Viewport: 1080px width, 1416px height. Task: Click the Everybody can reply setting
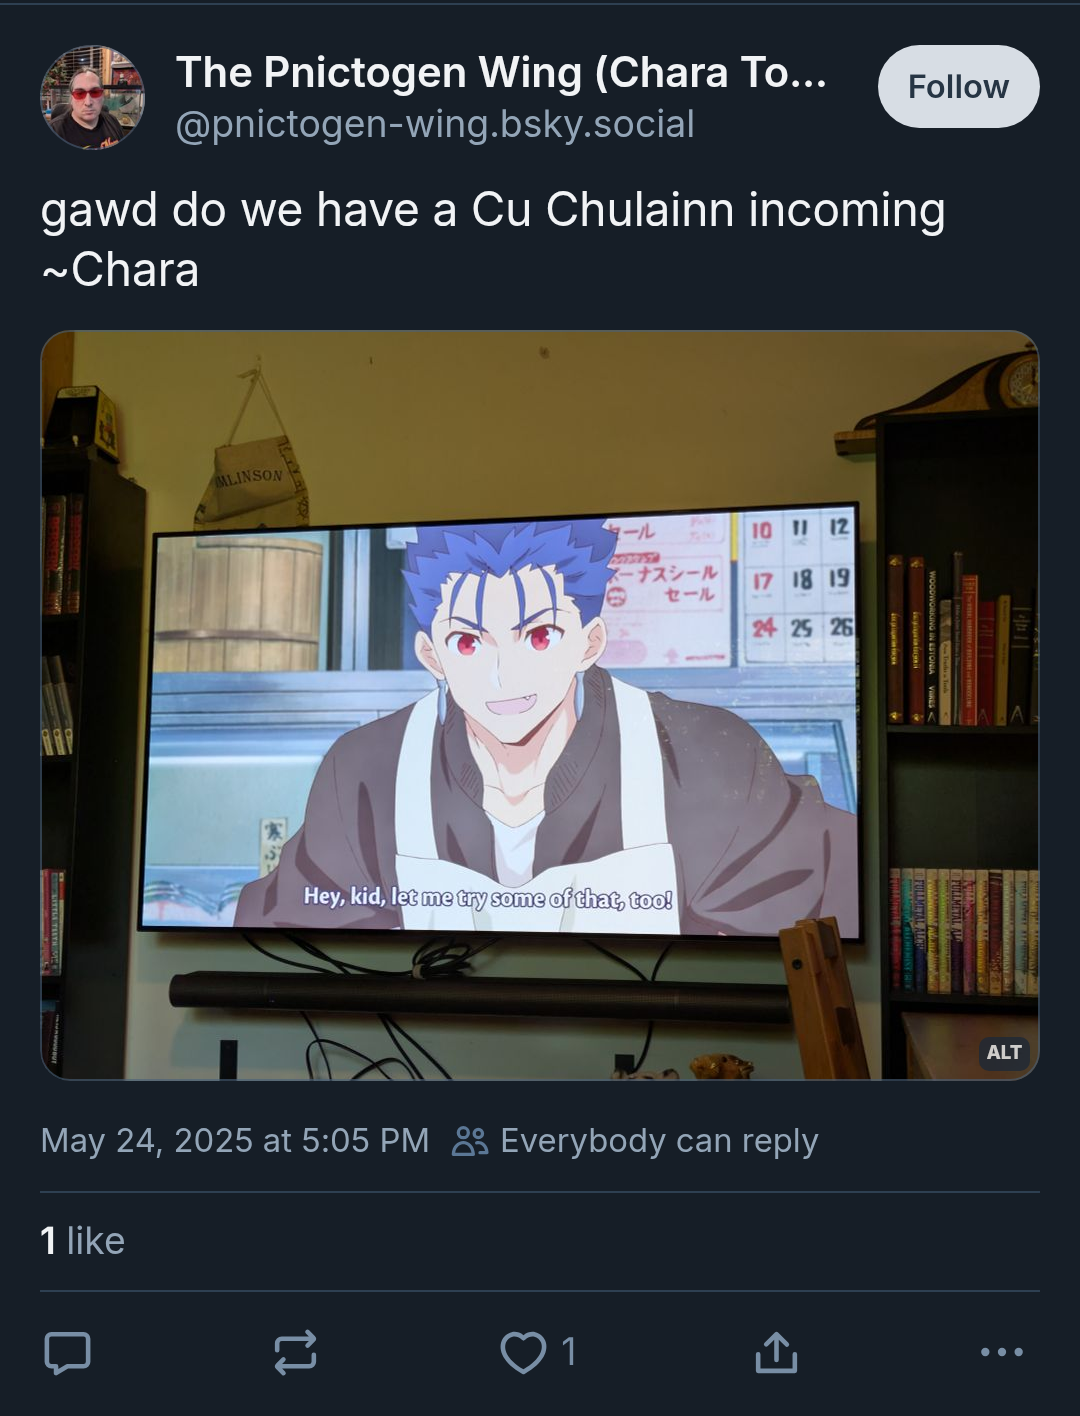(x=659, y=1141)
